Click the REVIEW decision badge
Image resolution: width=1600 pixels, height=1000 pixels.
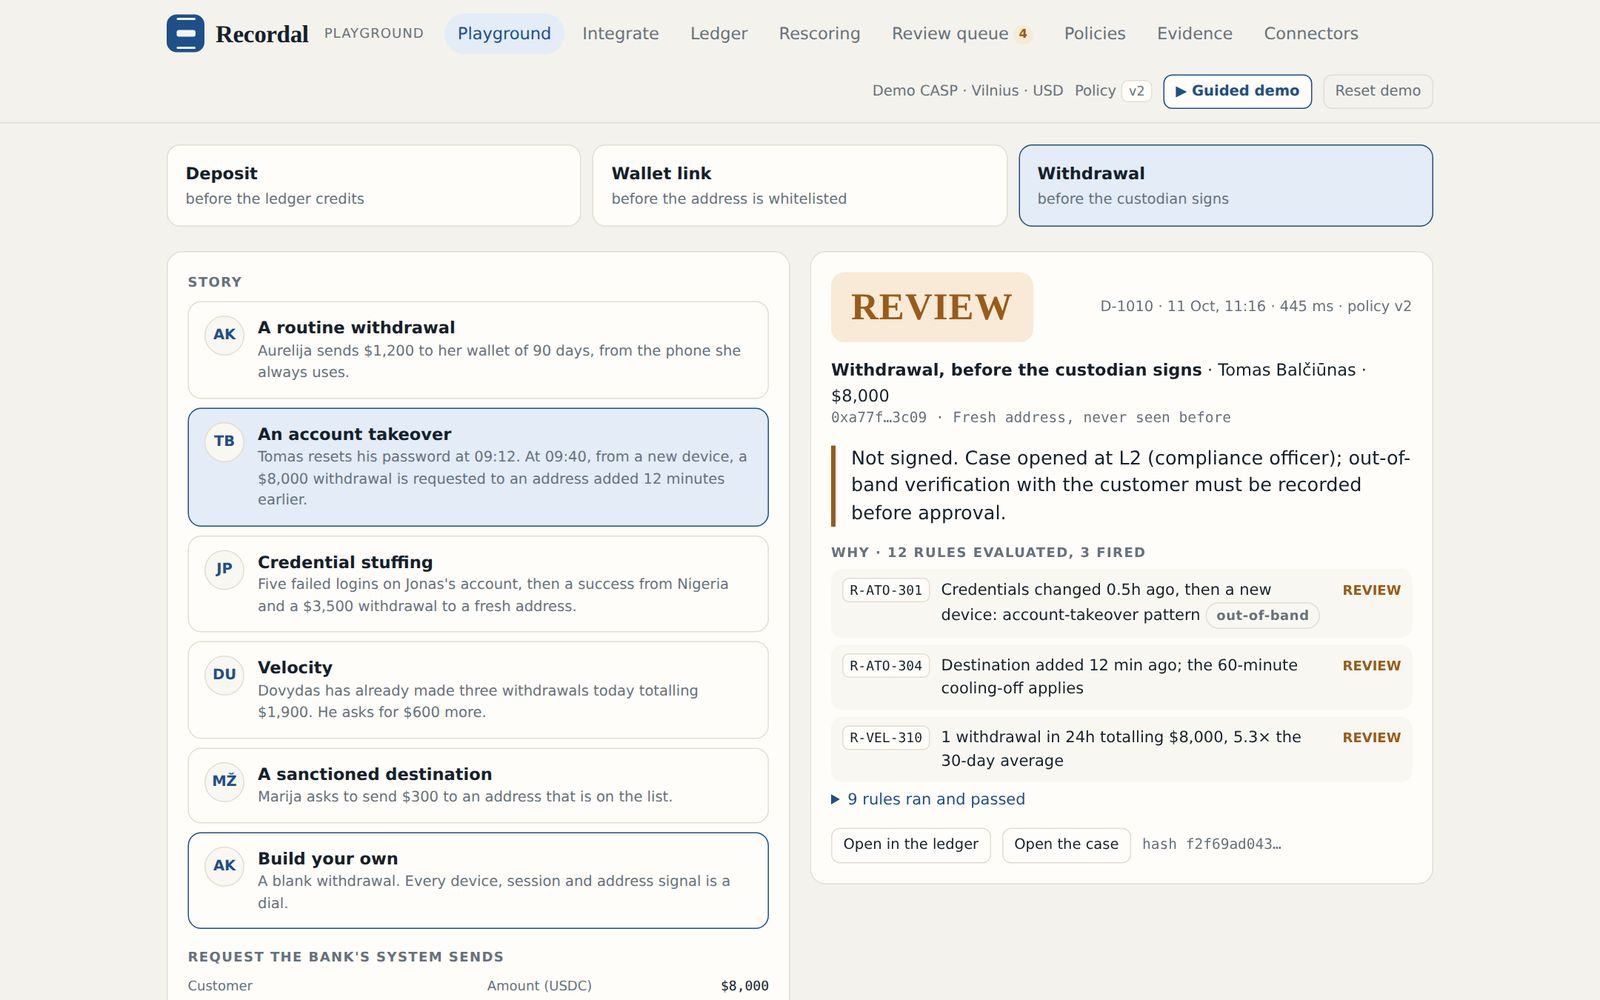coord(932,307)
